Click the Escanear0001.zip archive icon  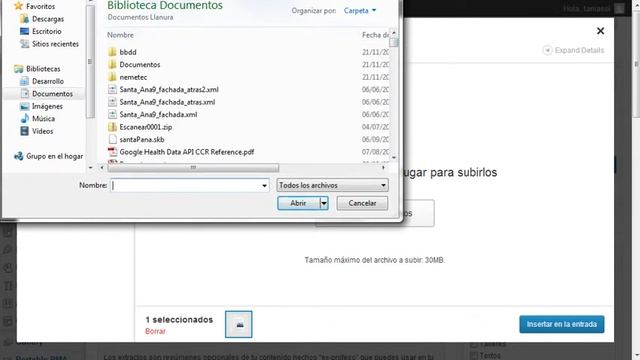(x=112, y=127)
